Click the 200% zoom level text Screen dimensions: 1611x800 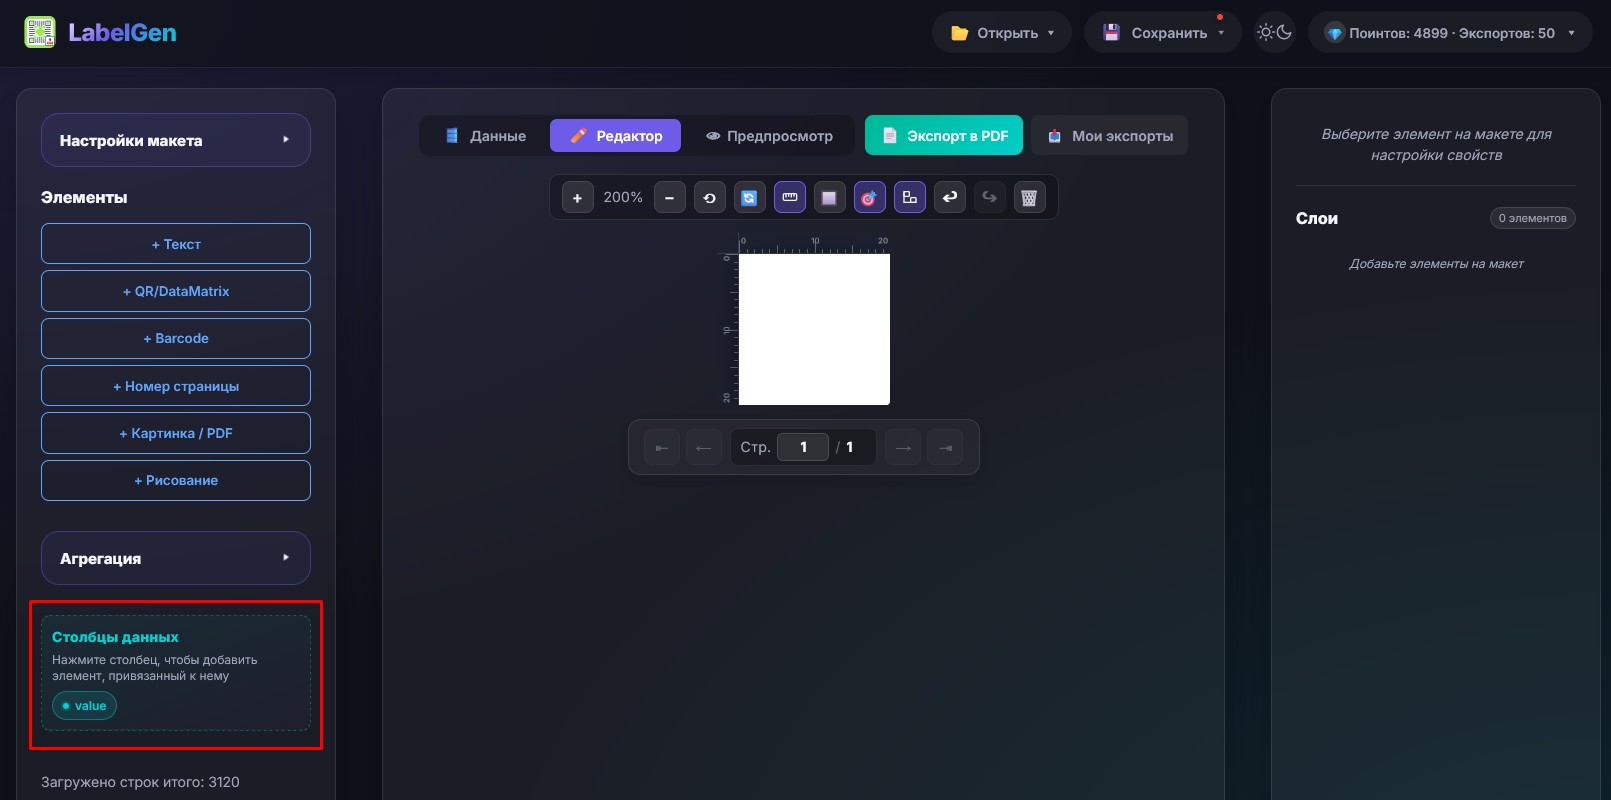click(623, 198)
